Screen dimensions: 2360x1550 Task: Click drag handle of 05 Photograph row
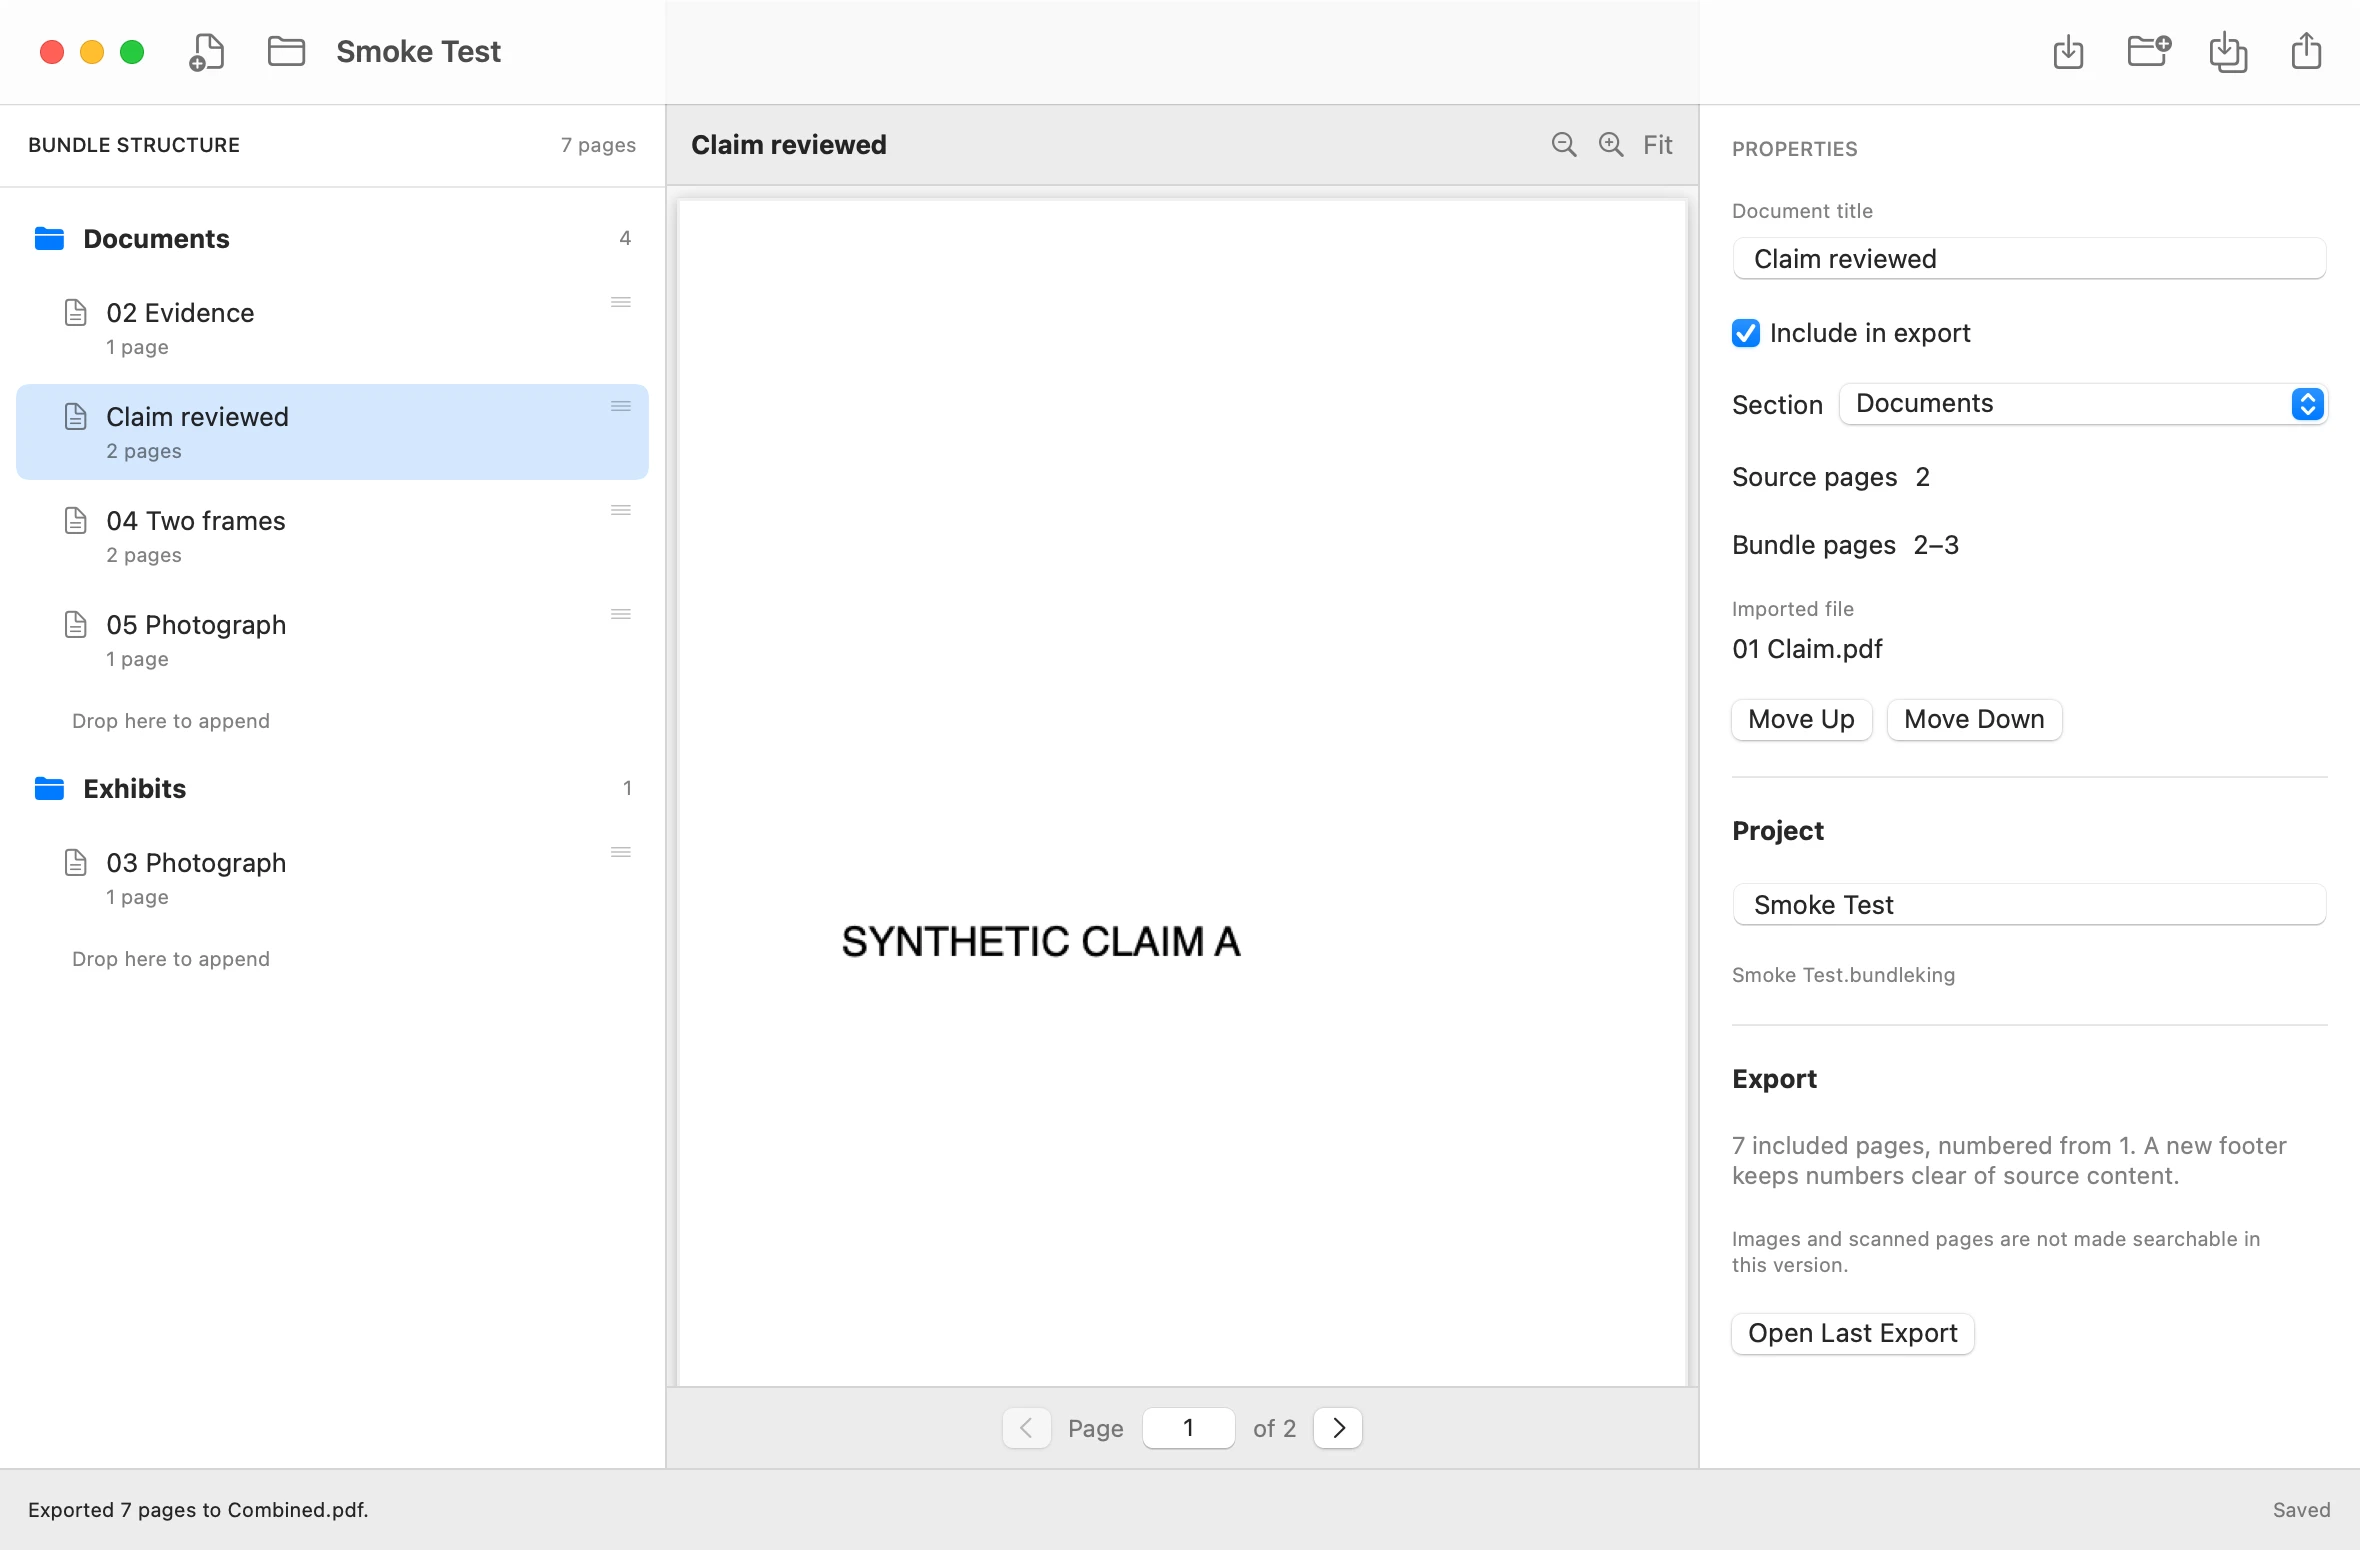tap(621, 614)
